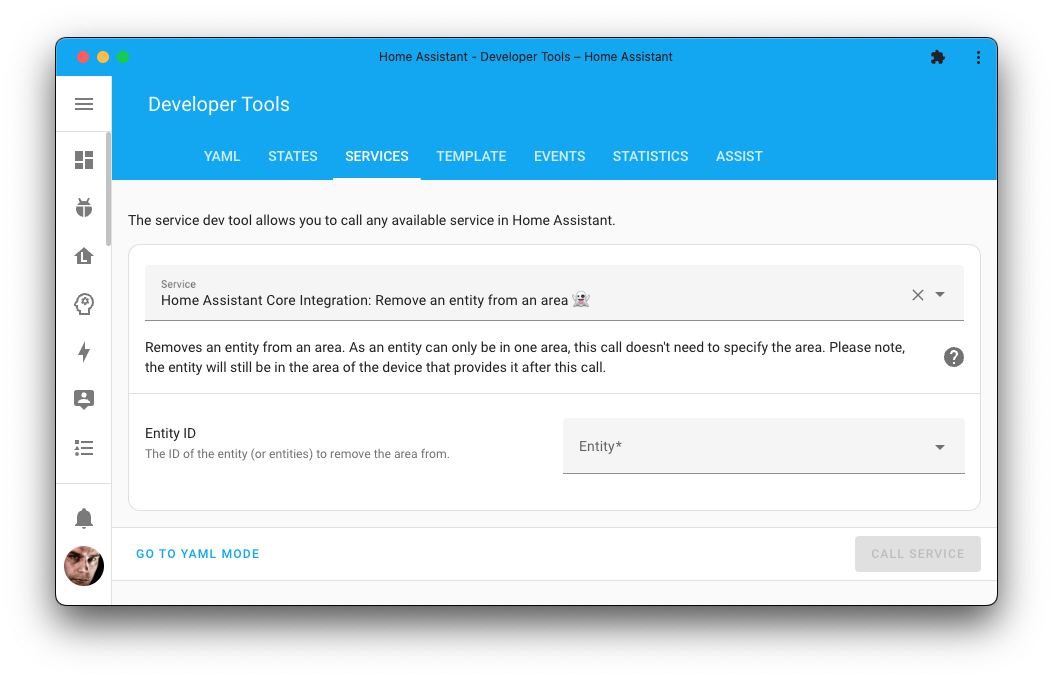This screenshot has height=679, width=1053.
Task: Select the contact card sidebar icon
Action: pyautogui.click(x=84, y=399)
